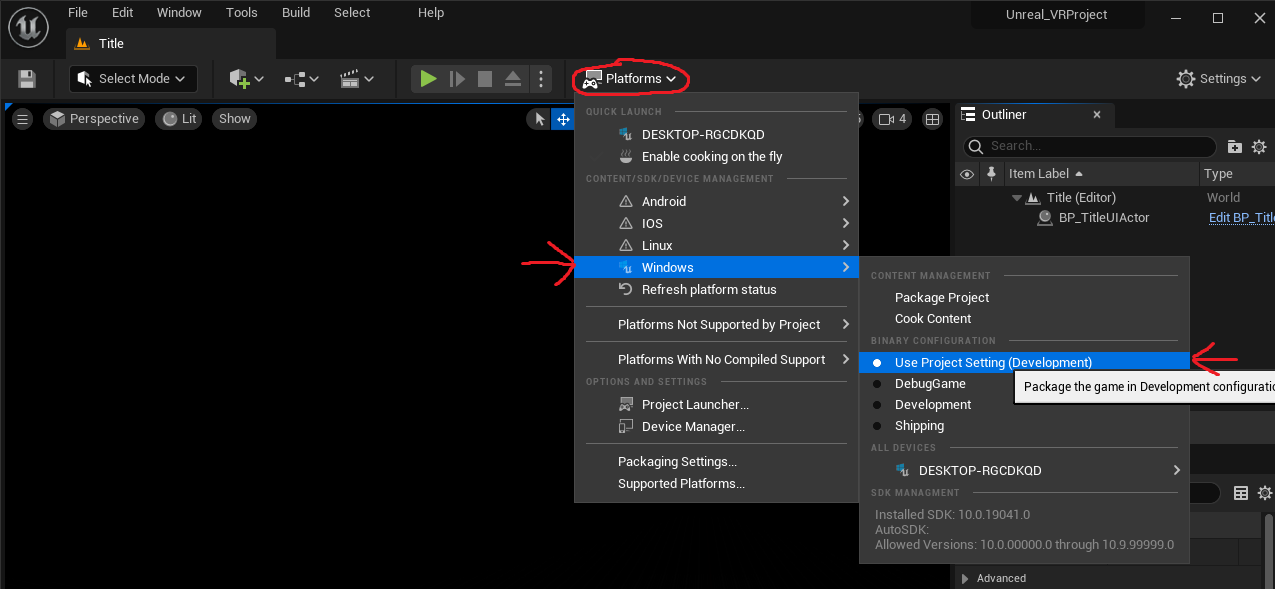Expand Windows platform submenu entry
Image resolution: width=1275 pixels, height=589 pixels.
pos(715,267)
